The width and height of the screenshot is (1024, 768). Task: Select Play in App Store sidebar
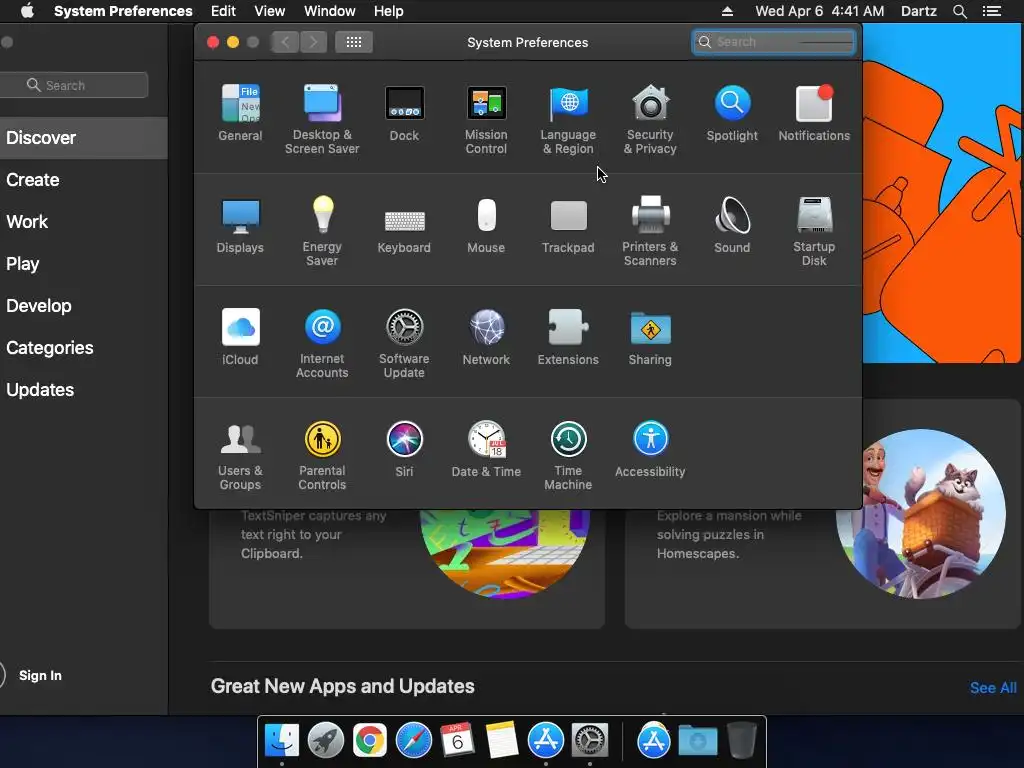(84, 264)
